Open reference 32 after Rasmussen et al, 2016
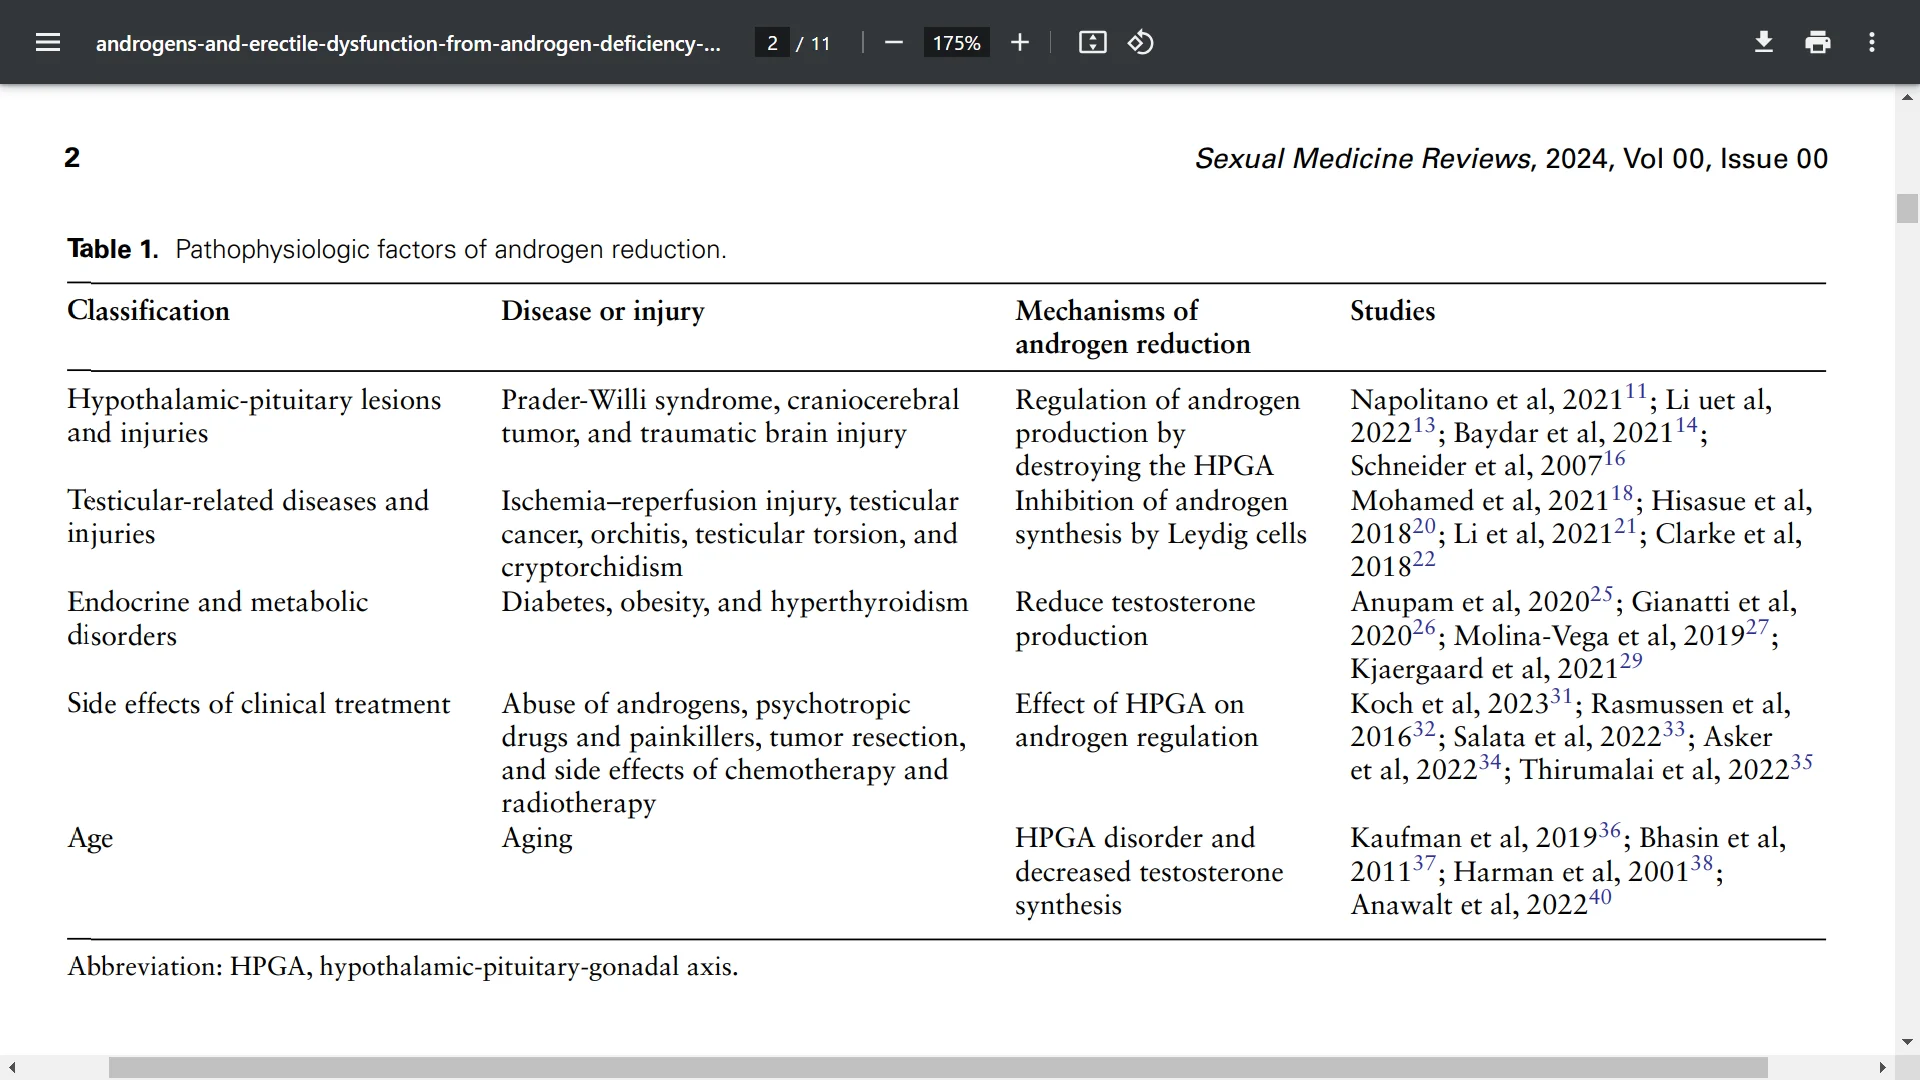The width and height of the screenshot is (1920, 1080). pyautogui.click(x=1424, y=729)
